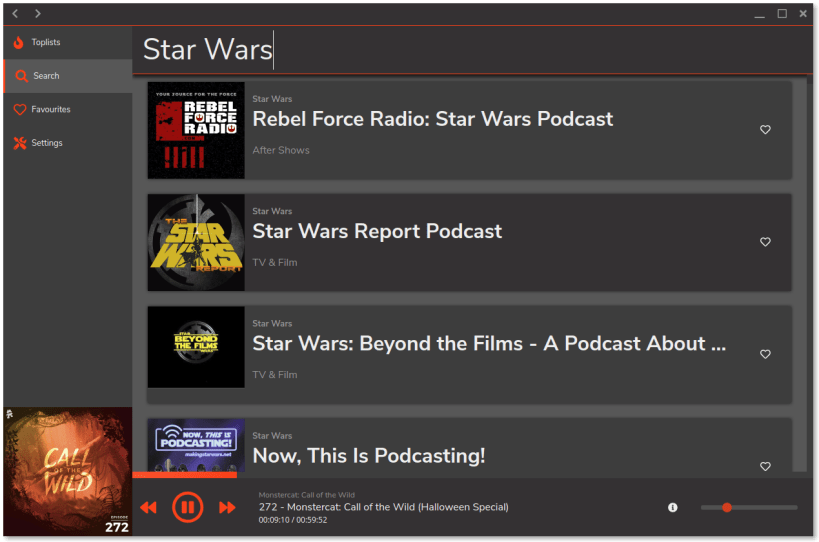Favourite Star Wars Report Podcast
Image resolution: width=819 pixels, height=542 pixels.
(765, 242)
